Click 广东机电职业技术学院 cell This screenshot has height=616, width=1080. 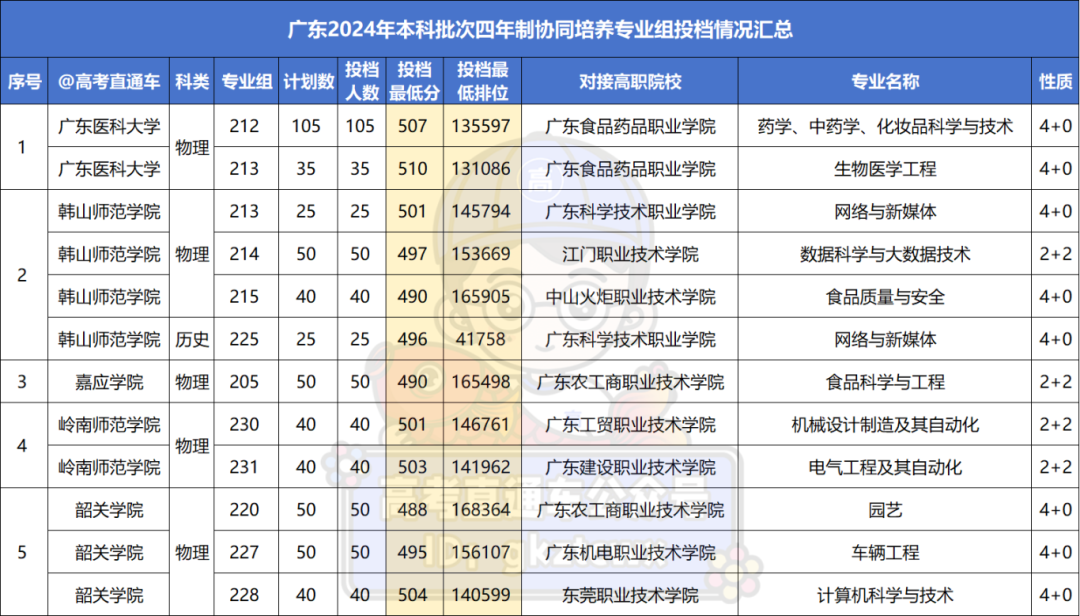(x=630, y=553)
